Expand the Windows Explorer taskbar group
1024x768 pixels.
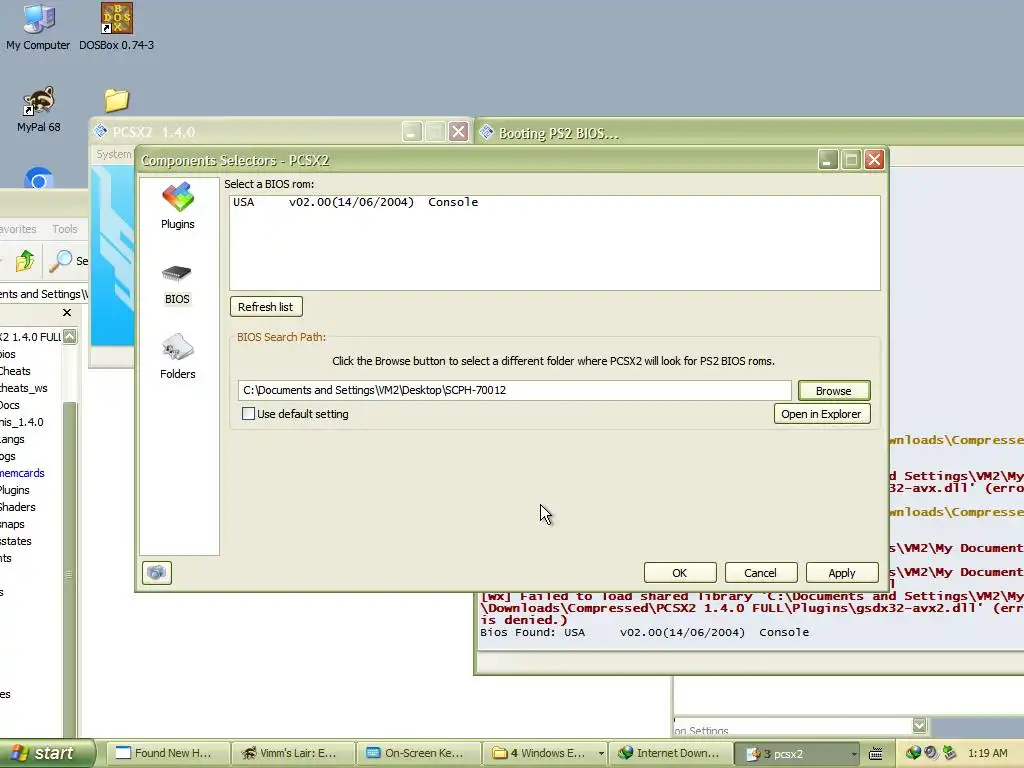click(601, 754)
